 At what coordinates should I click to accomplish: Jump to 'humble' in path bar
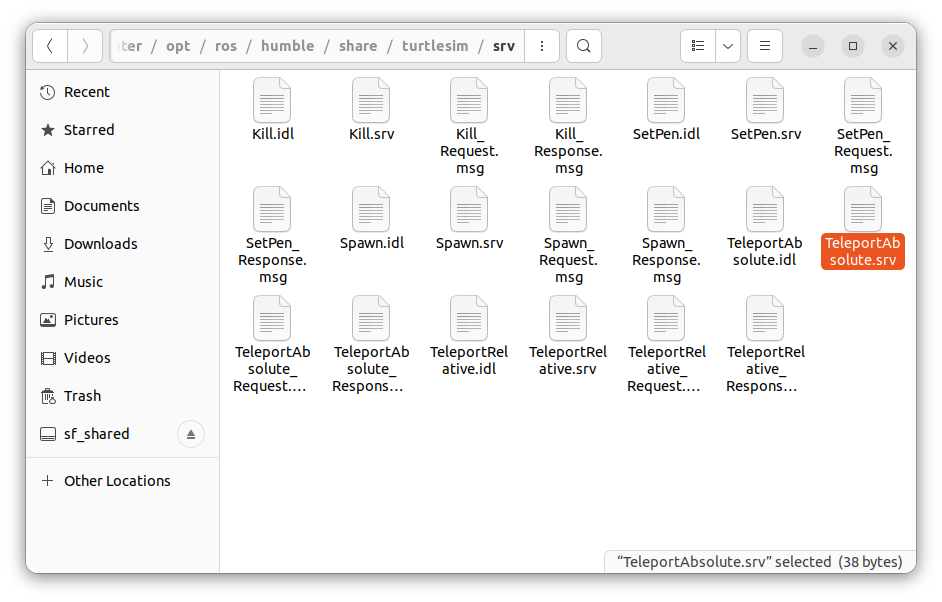(x=288, y=46)
